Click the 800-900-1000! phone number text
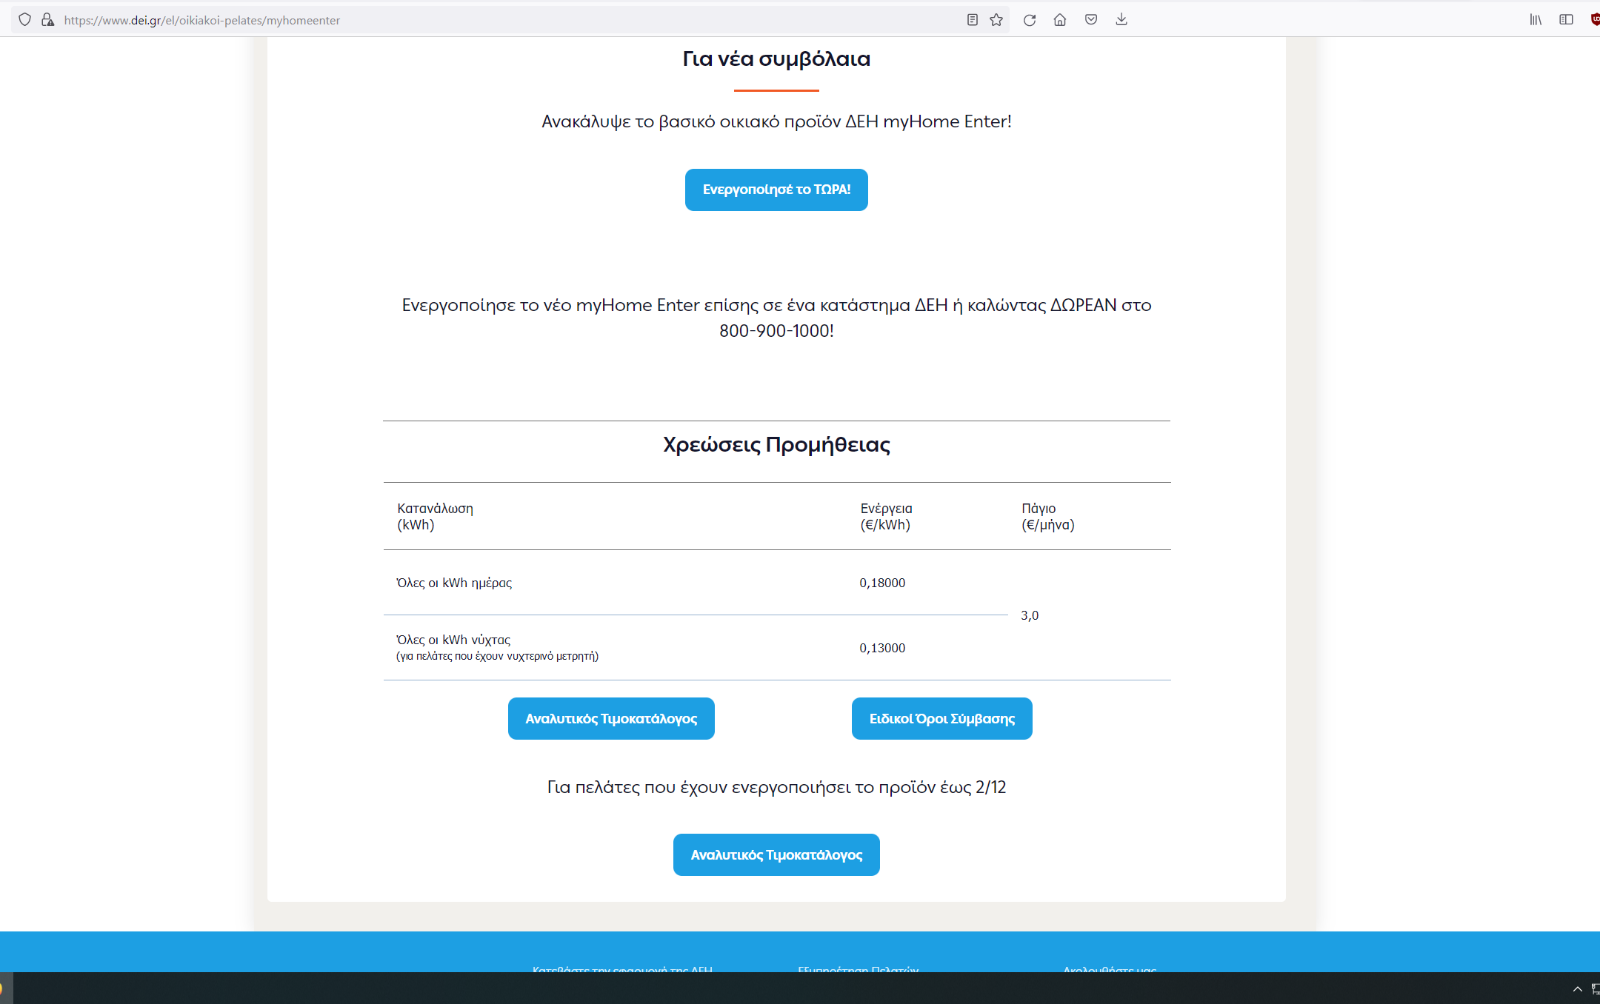 tap(776, 331)
